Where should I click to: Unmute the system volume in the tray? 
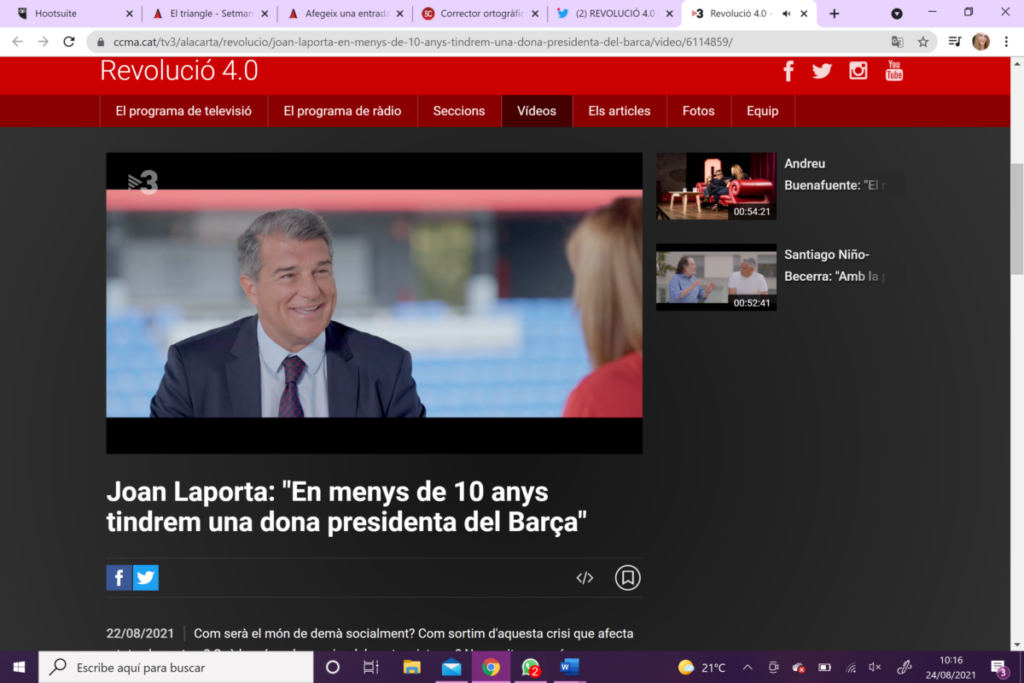[x=875, y=667]
